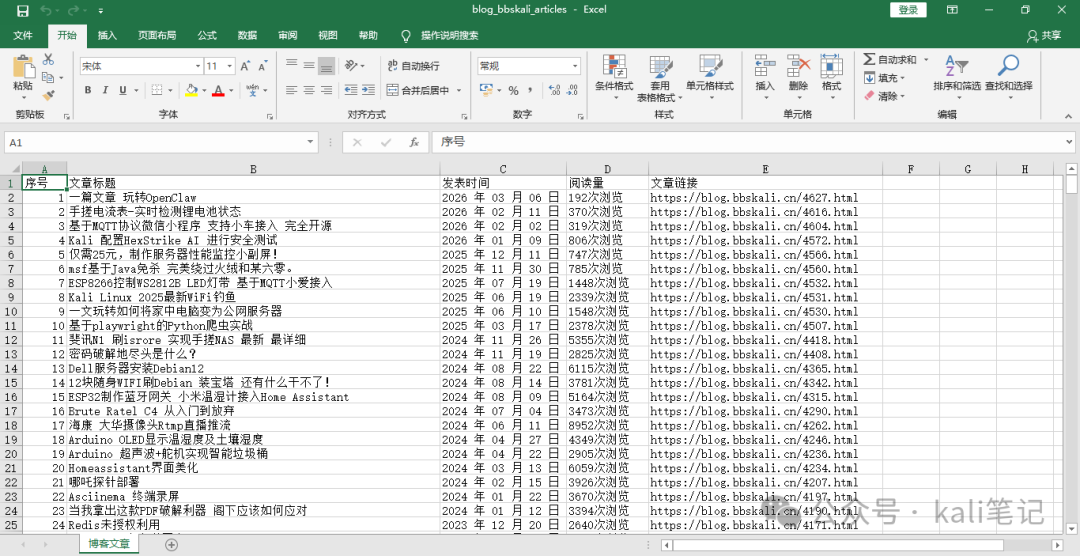1080x556 pixels.
Task: Click increase indent icon
Action: (368, 90)
